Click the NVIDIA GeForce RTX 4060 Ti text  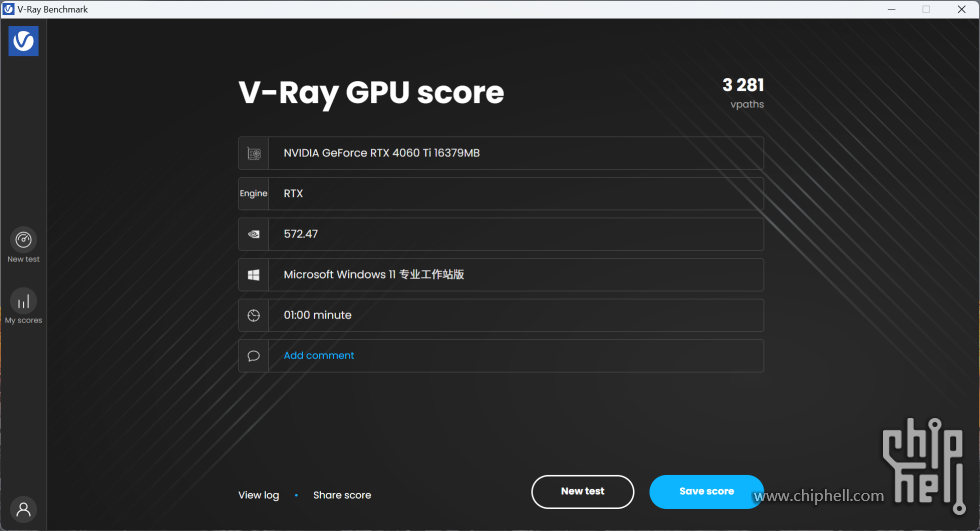point(382,153)
